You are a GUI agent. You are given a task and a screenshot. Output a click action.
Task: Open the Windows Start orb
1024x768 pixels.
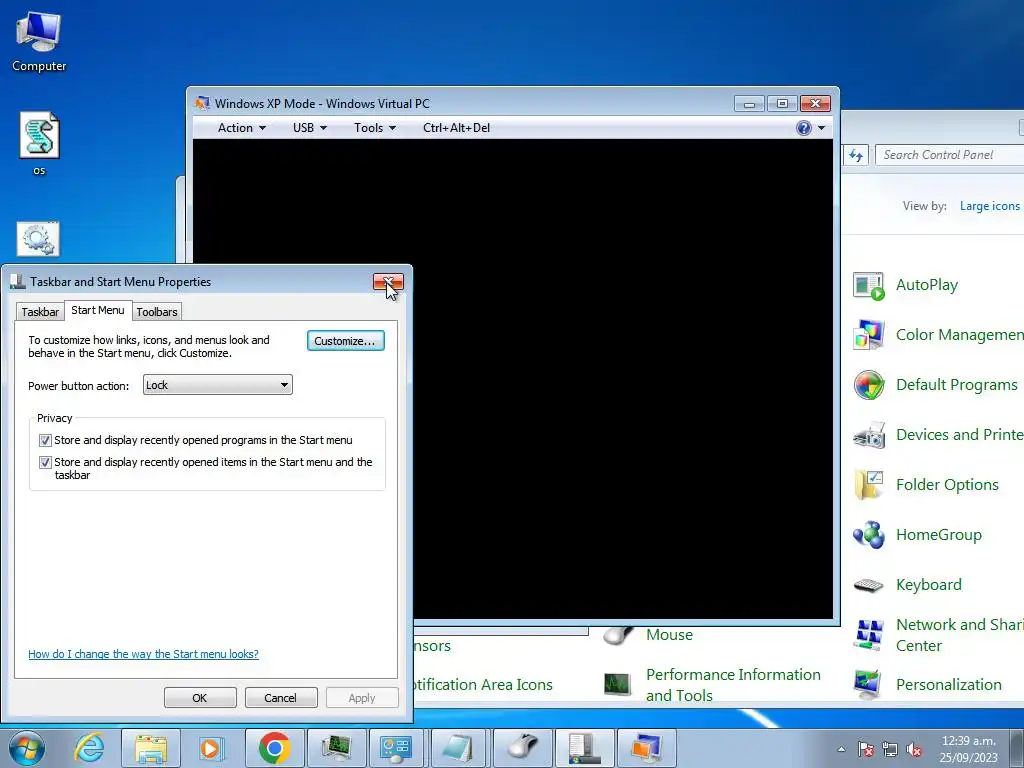[27, 748]
